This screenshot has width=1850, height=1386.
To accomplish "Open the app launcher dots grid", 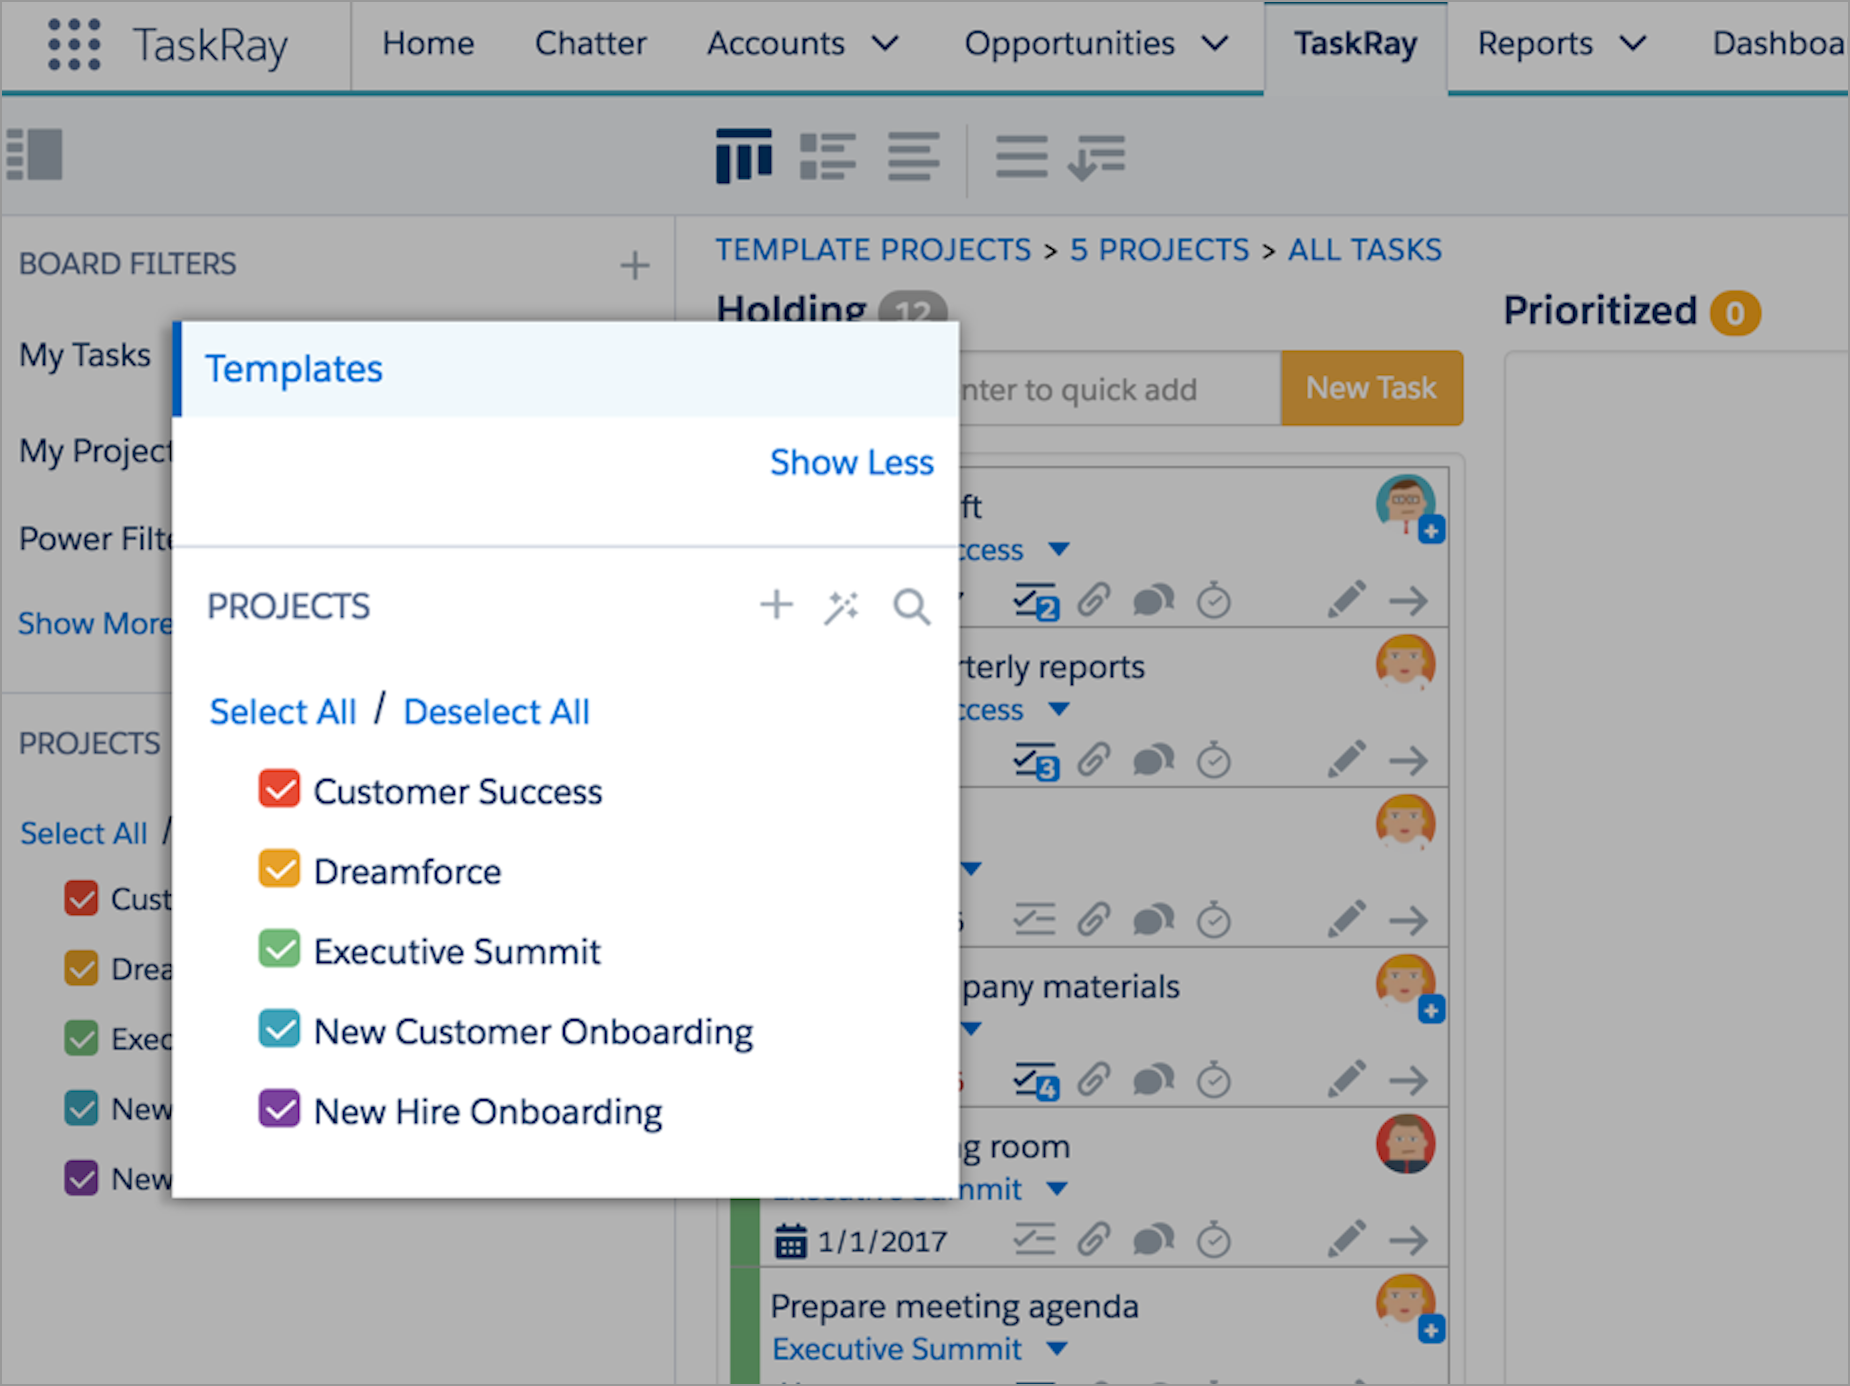I will 74,44.
